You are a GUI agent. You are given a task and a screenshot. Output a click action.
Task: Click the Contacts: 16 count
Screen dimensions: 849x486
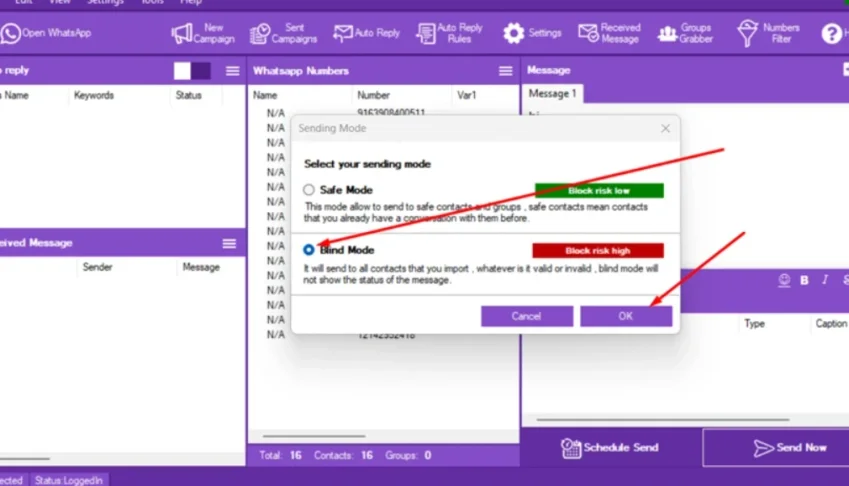click(x=343, y=456)
